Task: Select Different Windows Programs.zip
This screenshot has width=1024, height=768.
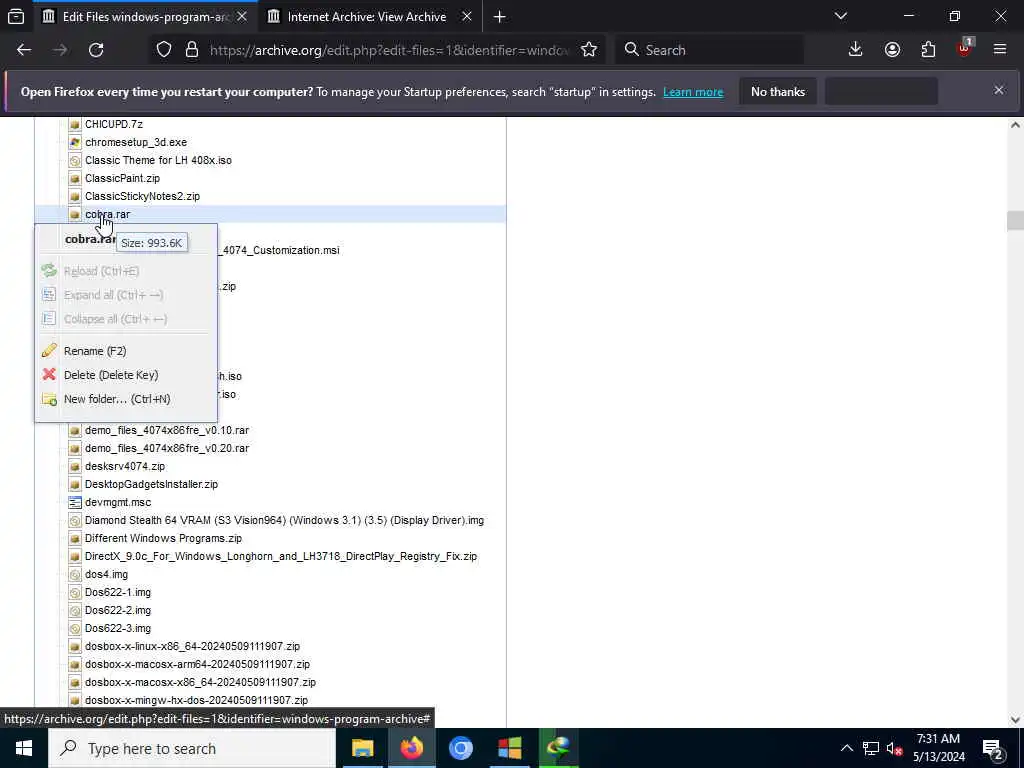Action: (163, 538)
